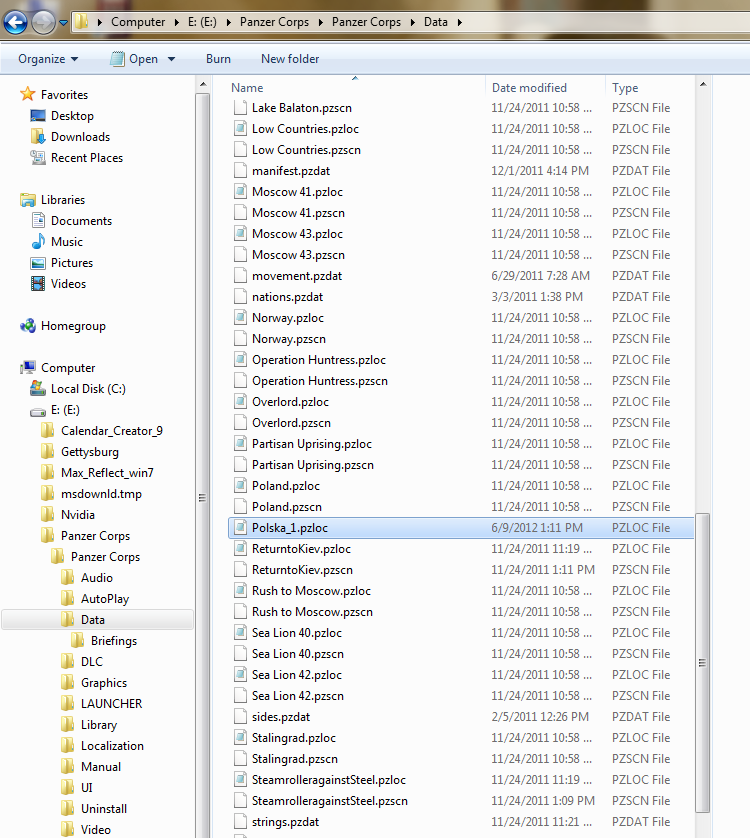This screenshot has height=838, width=750.
Task: Select the Polska_1.pzloc file icon
Action: click(240, 527)
